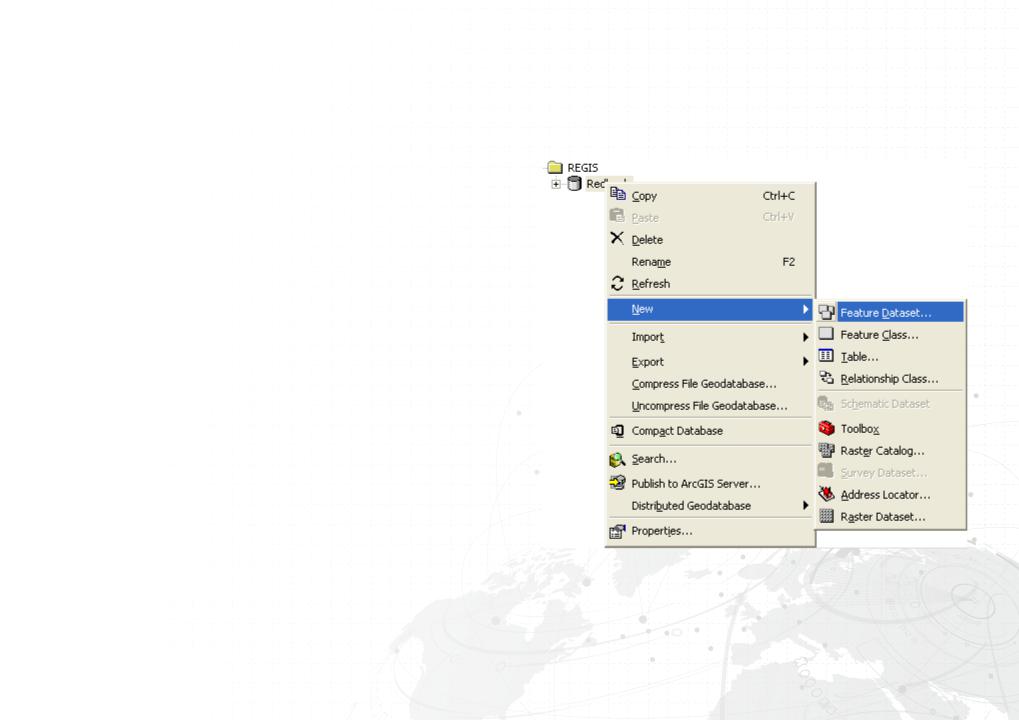The height and width of the screenshot is (720, 1019).
Task: Open the Export submenu arrow
Action: pyautogui.click(x=805, y=361)
